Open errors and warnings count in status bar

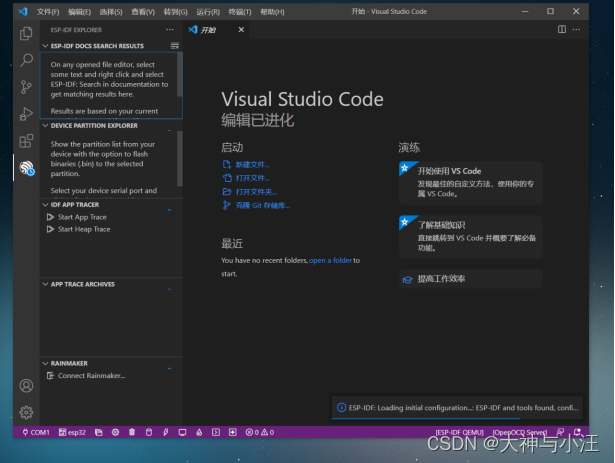[260, 432]
